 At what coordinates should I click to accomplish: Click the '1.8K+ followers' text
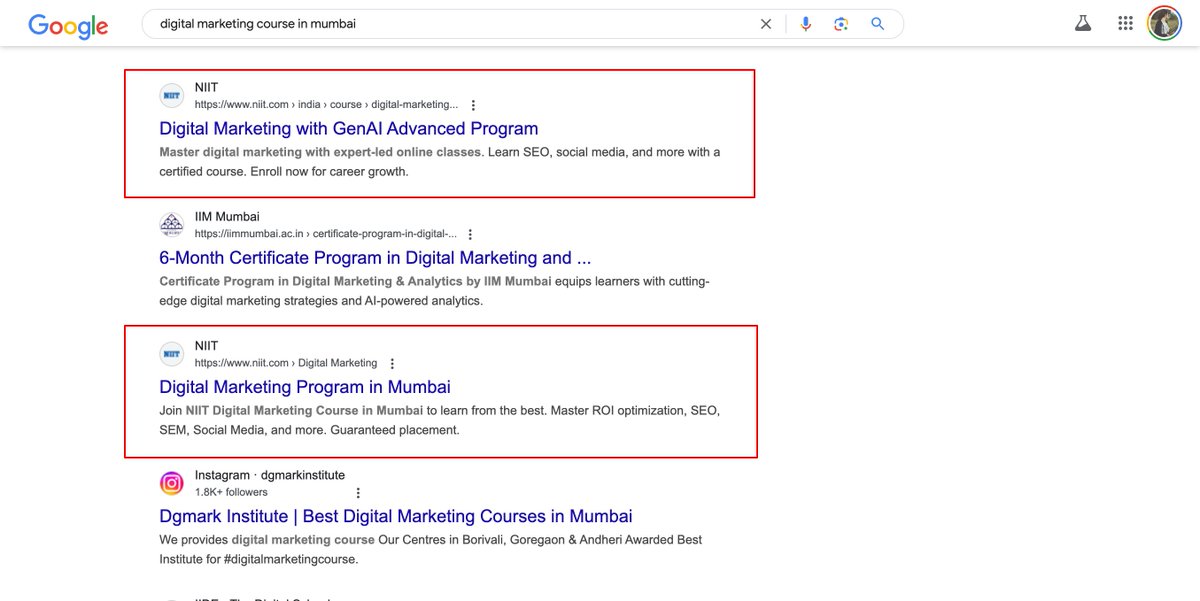[231, 492]
